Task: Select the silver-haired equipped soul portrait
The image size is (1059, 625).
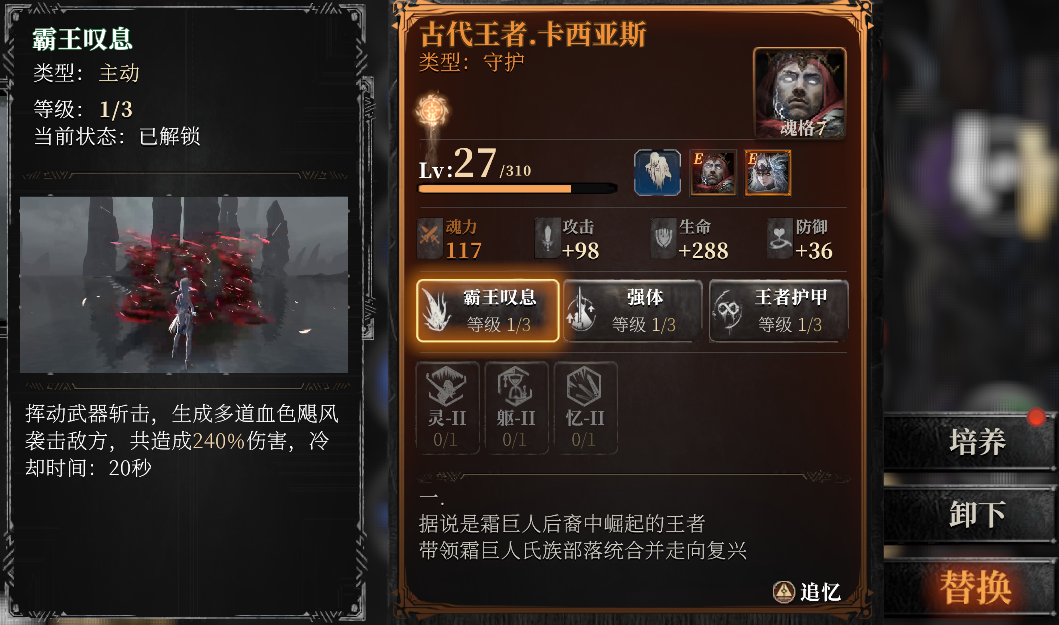Action: click(x=768, y=172)
